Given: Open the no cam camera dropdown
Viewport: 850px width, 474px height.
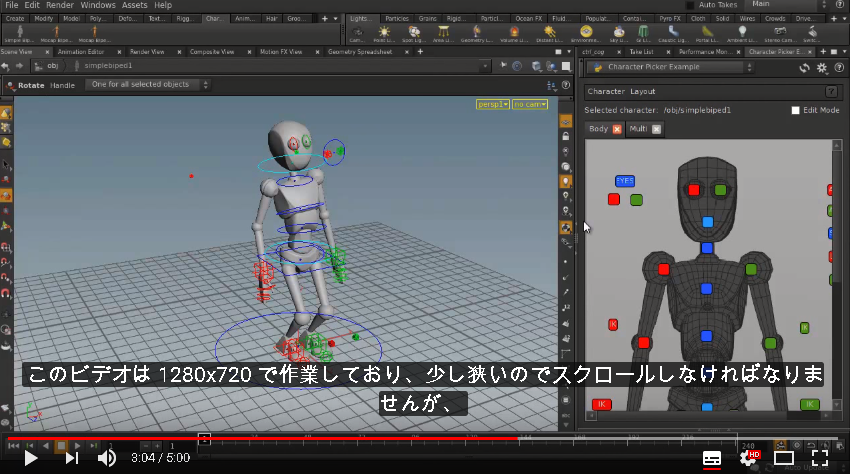Looking at the screenshot, I should [530, 104].
